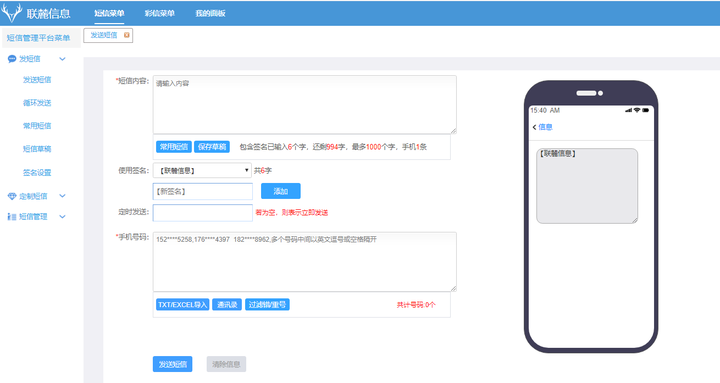Open 短信草稿 in sidebar

point(37,149)
